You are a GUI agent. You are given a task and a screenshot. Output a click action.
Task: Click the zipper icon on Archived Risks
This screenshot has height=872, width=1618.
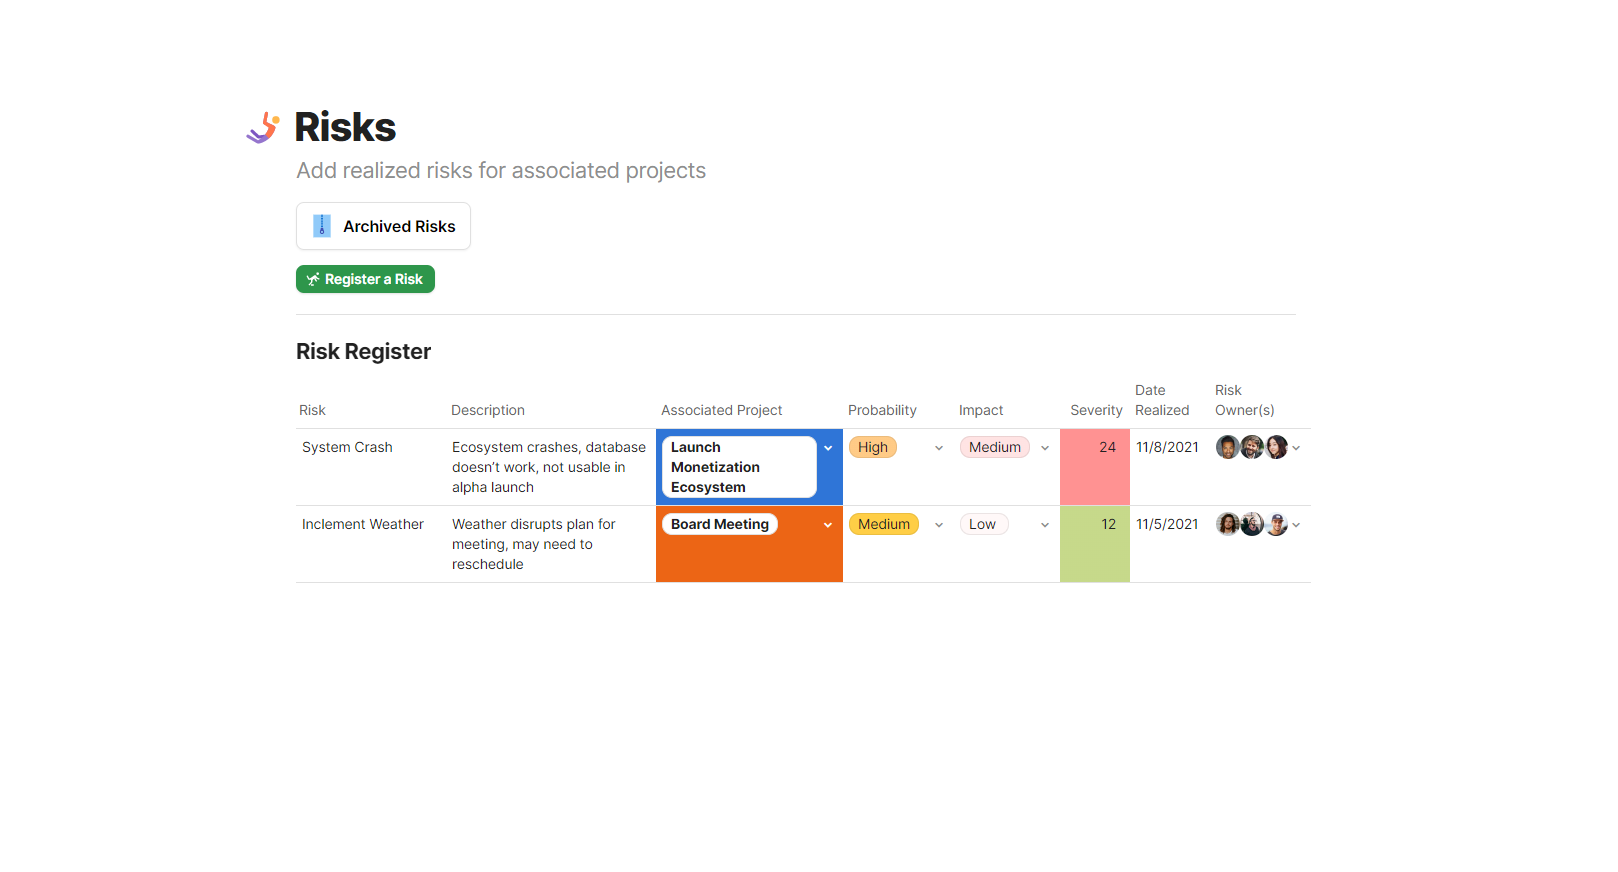(322, 226)
